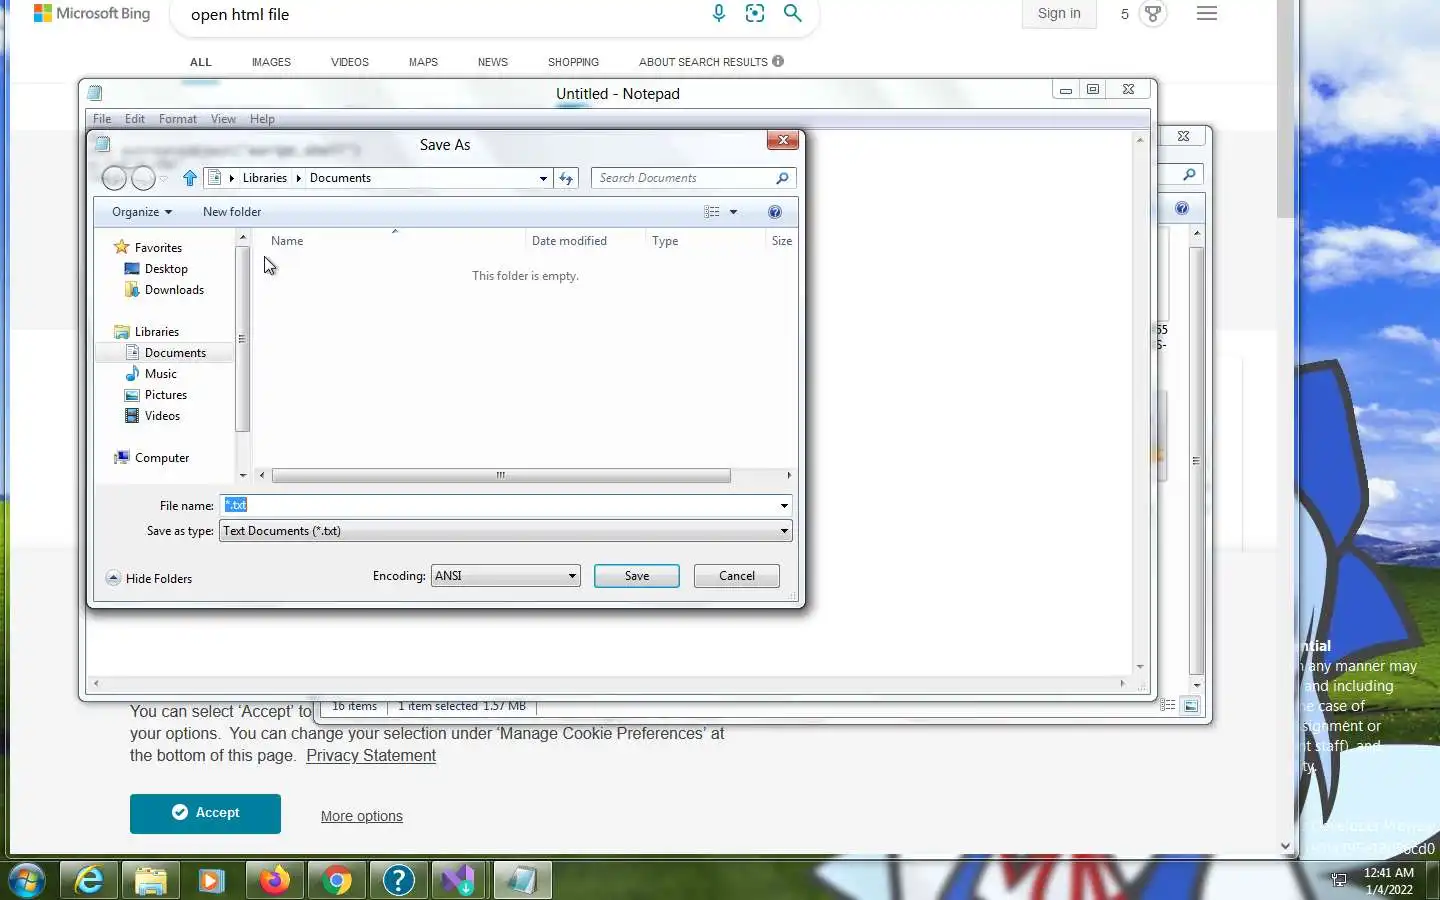Viewport: 1440px width, 900px height.
Task: Open the Privacy Statement link
Action: 371,756
